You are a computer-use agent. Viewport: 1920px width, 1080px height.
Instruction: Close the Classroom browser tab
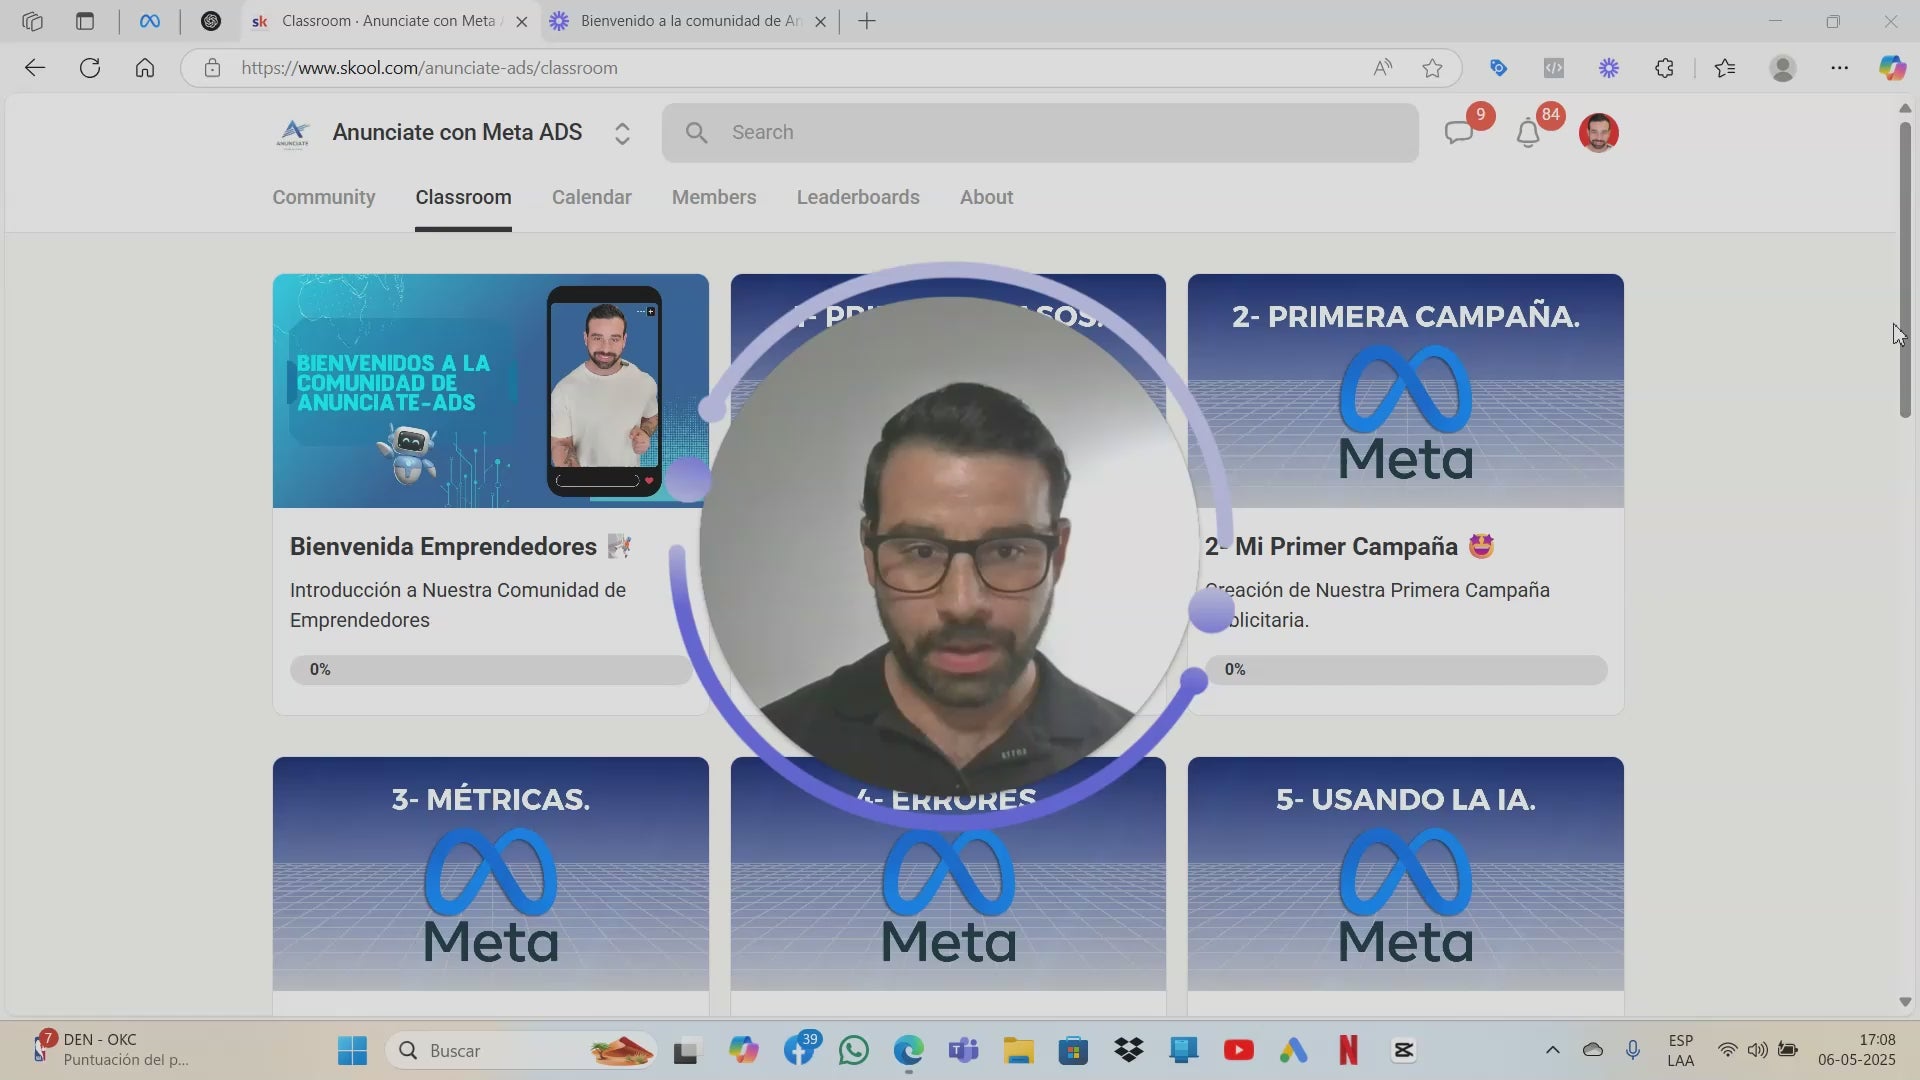521,21
